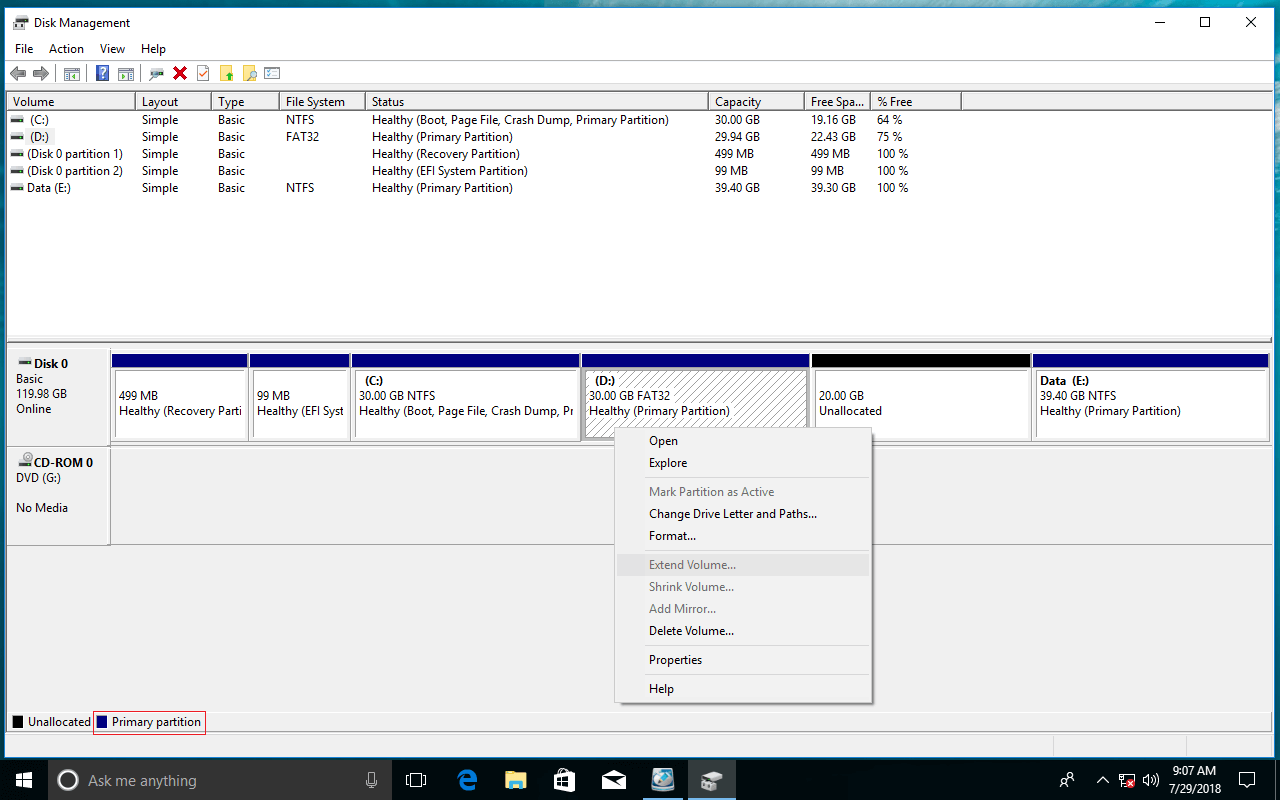Open File Explorer from the taskbar

click(x=515, y=779)
